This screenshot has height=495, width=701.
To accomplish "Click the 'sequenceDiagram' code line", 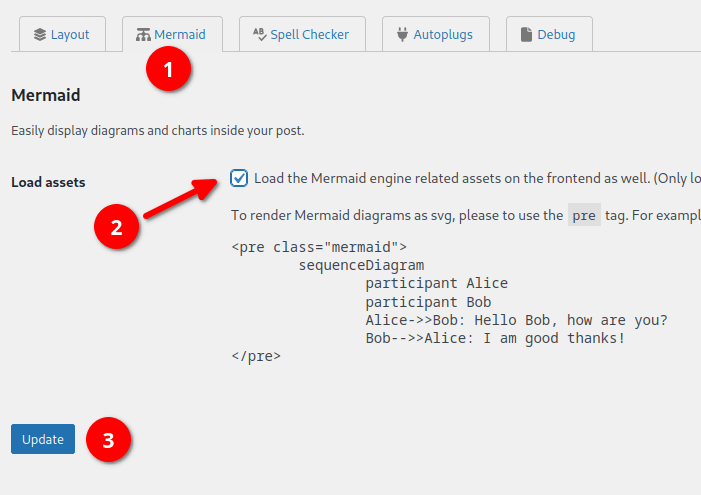I will (x=361, y=265).
